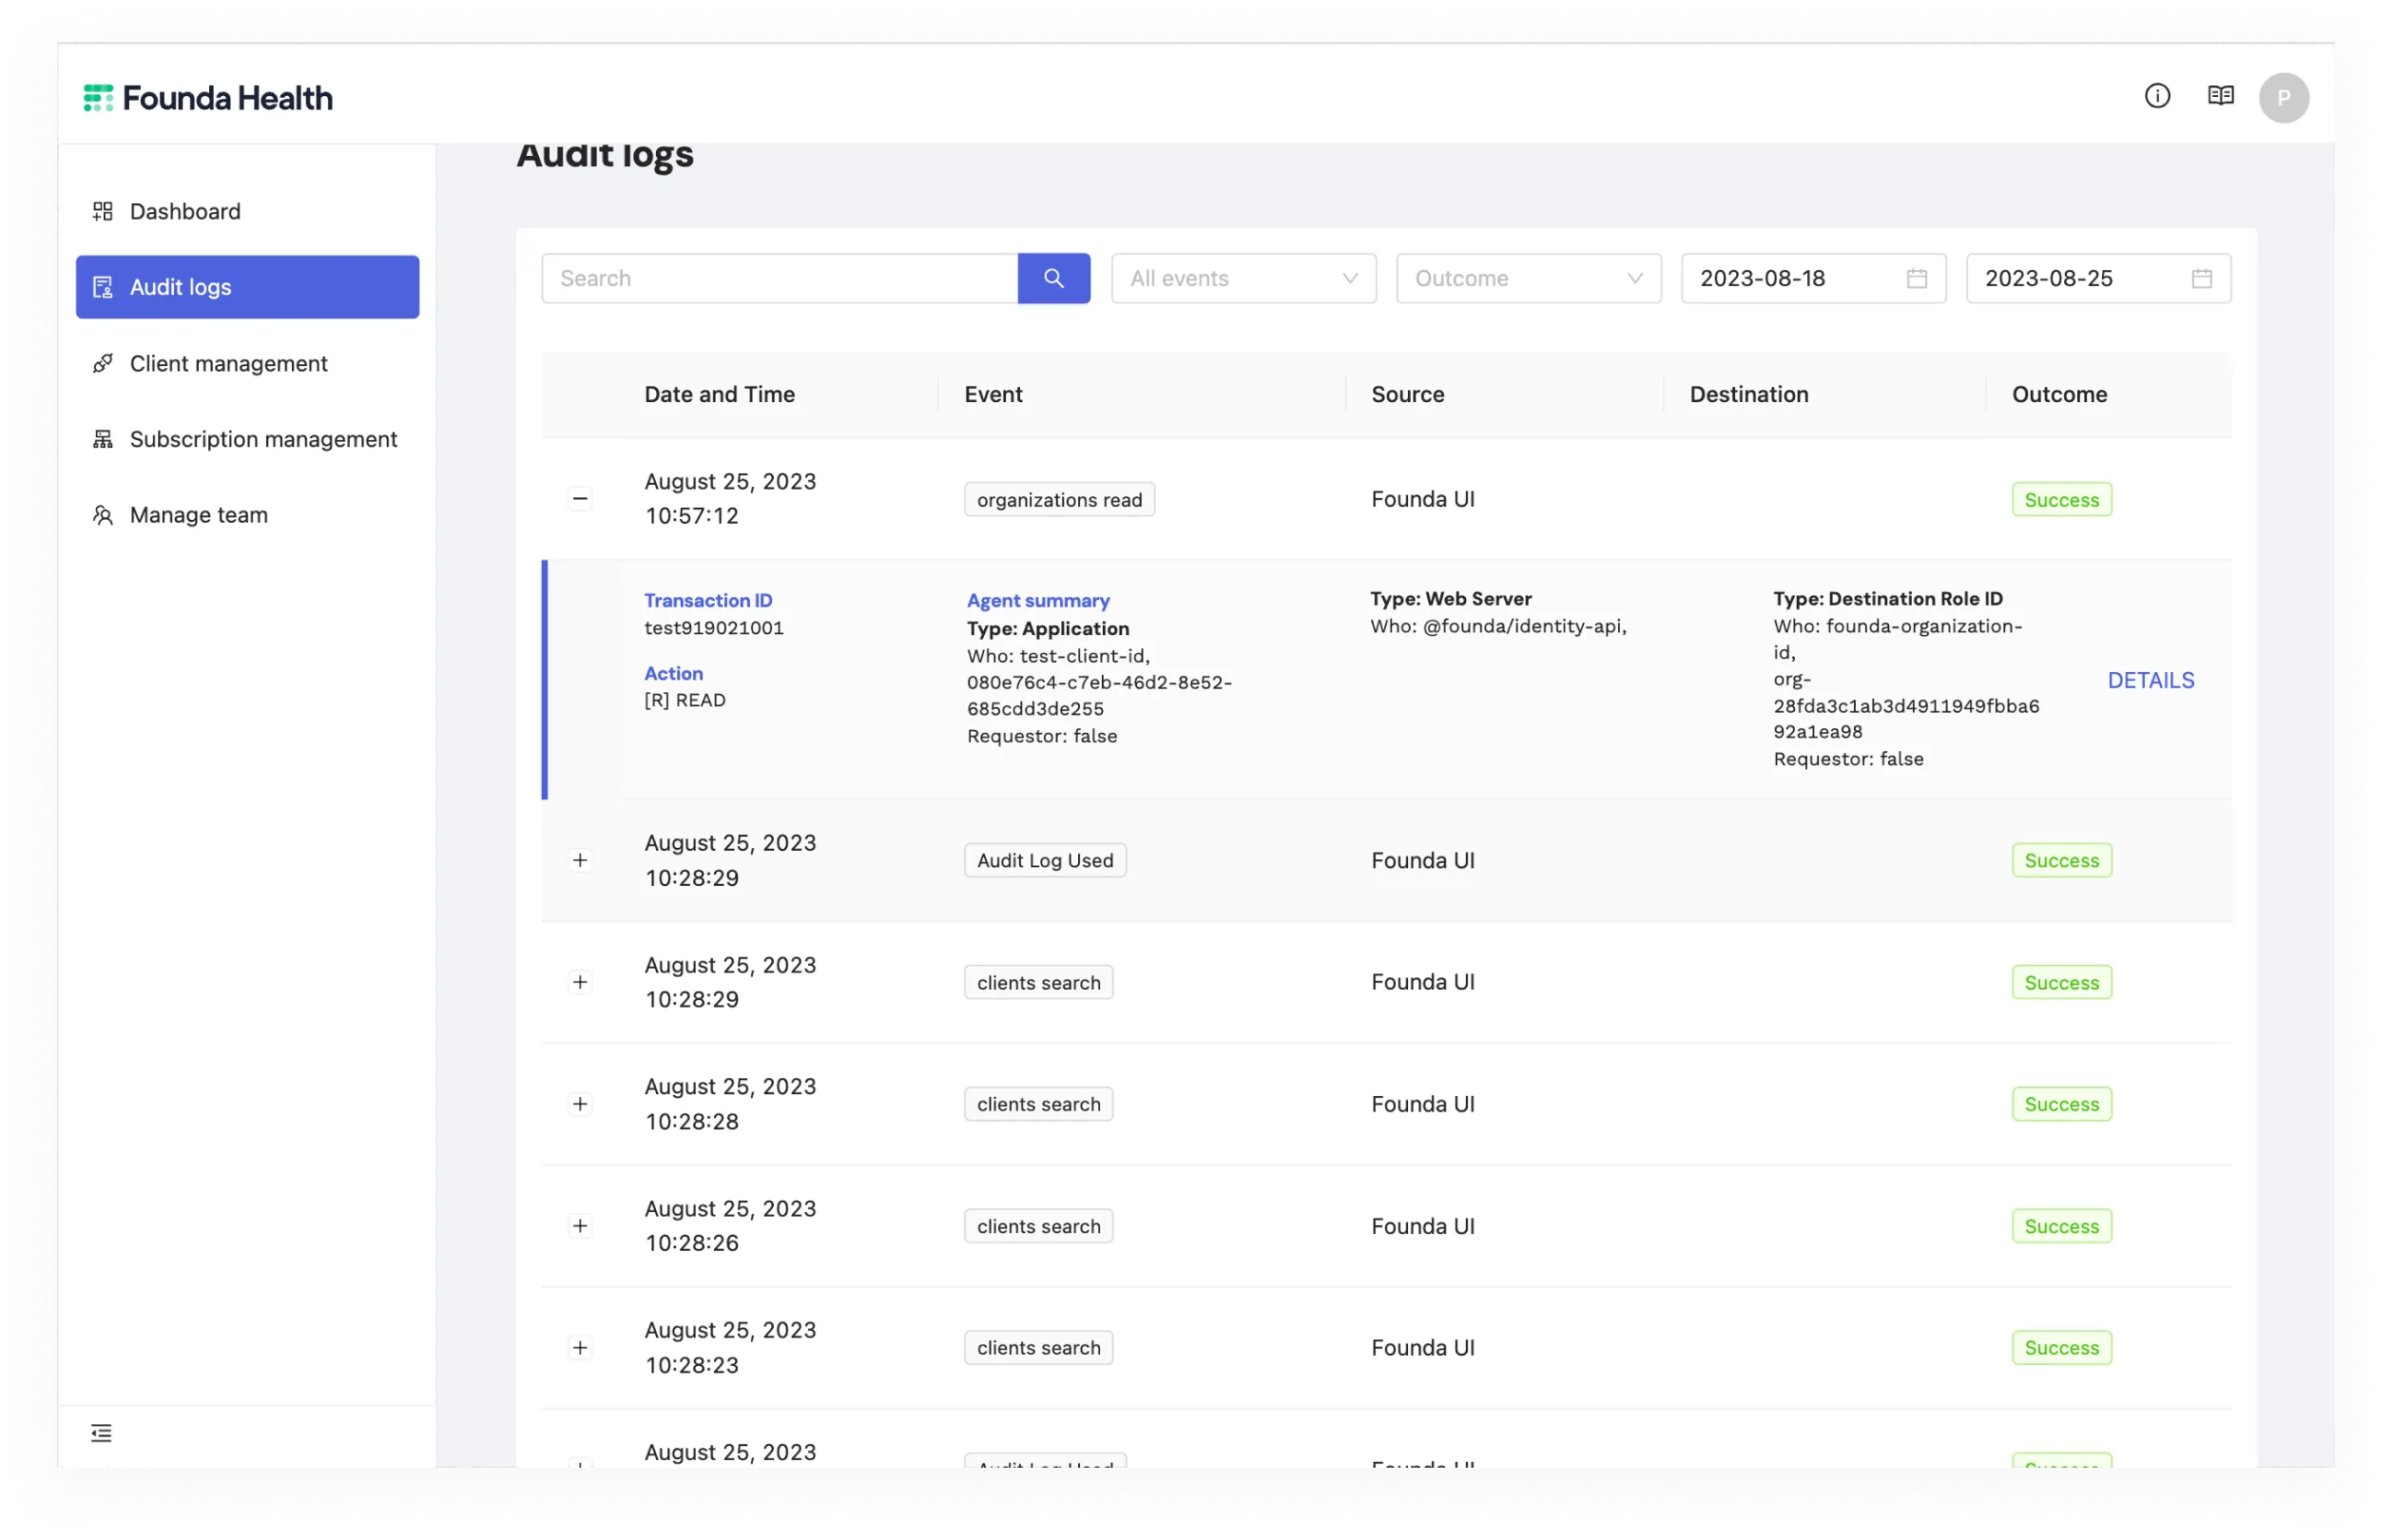Expand the Audit Log Used 10:28:29 row
Screen dimensions: 2392x1540
[x=580, y=860]
